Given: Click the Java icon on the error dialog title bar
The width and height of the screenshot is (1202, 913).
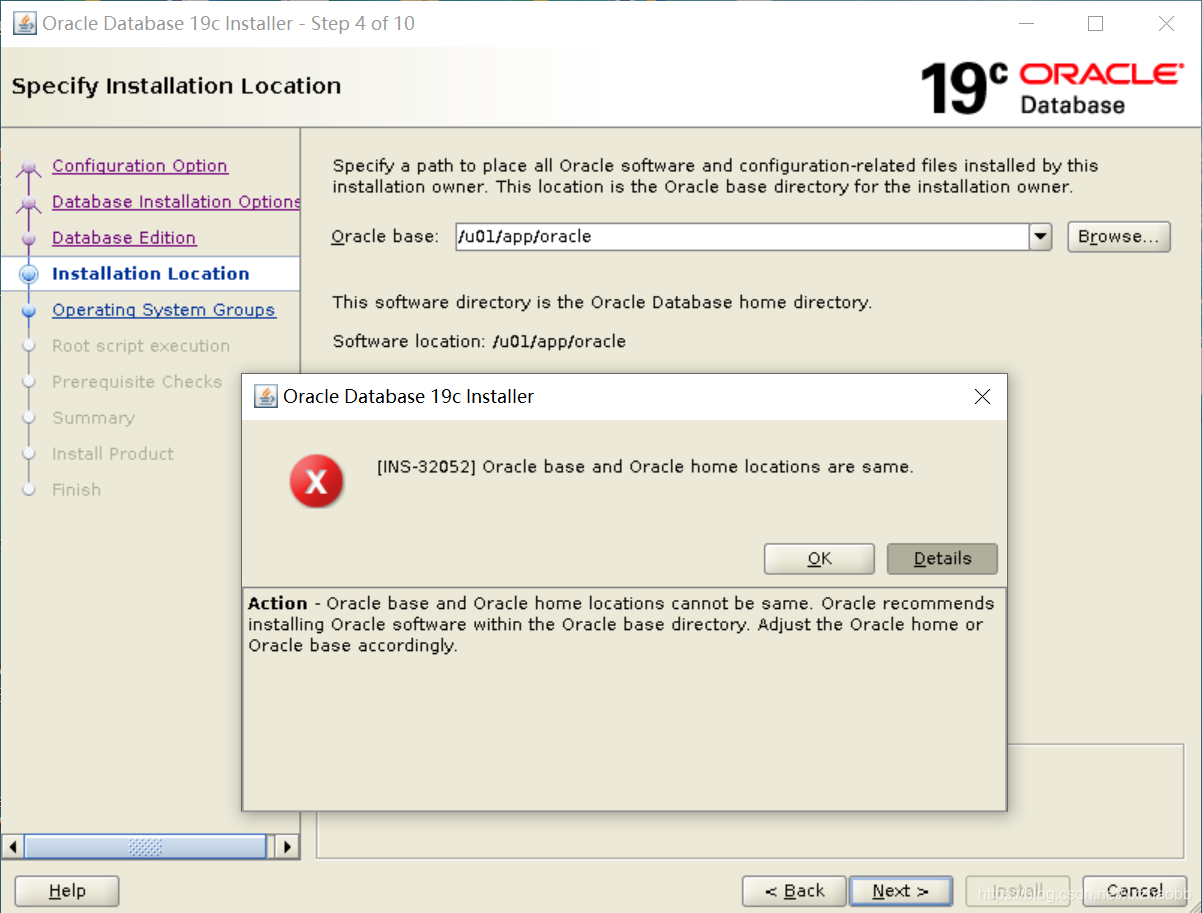Looking at the screenshot, I should [x=265, y=396].
